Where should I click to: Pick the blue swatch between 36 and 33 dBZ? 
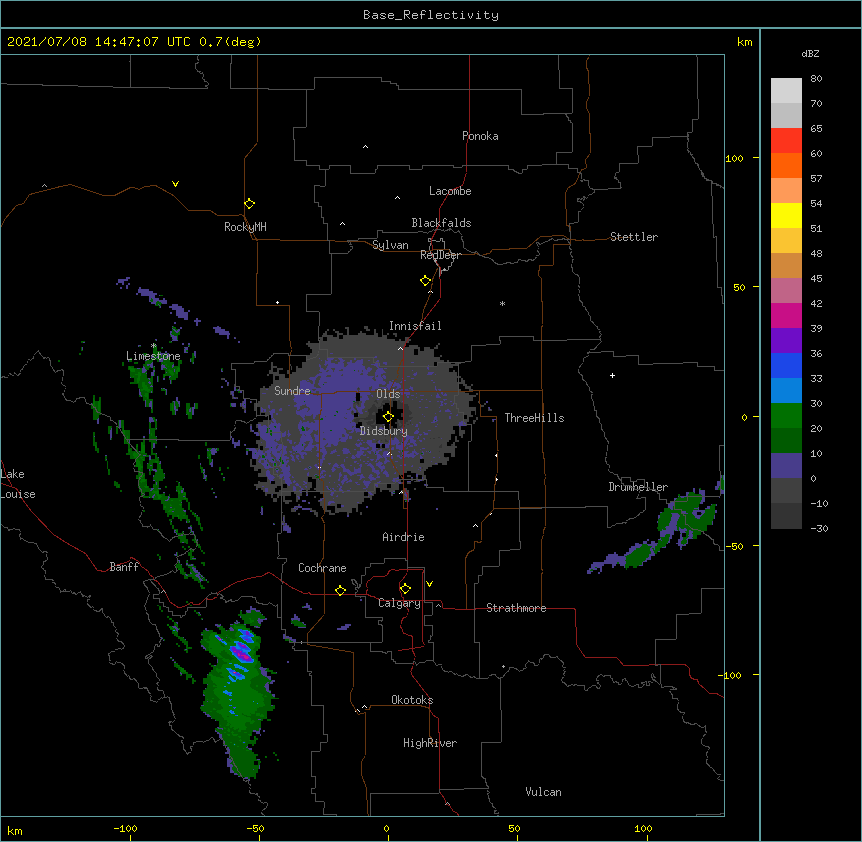click(x=786, y=365)
